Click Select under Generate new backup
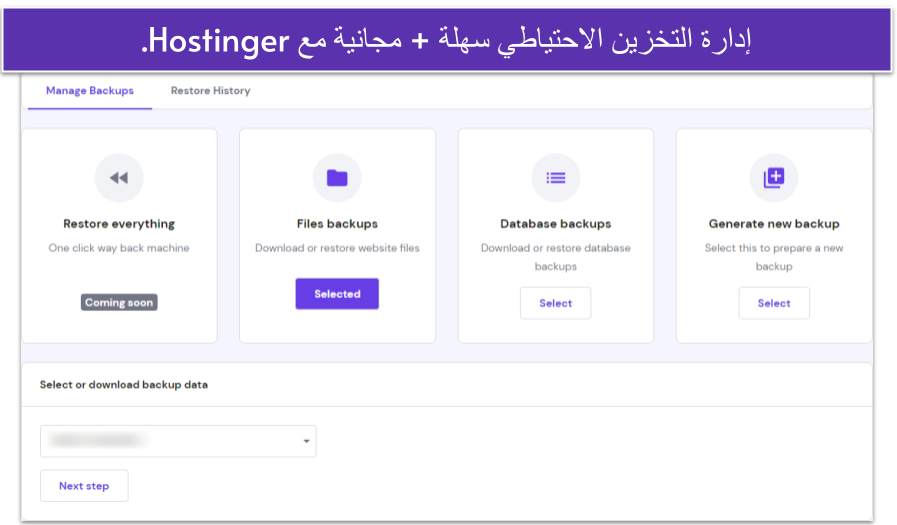Viewport: 897px width, 525px height. coord(774,303)
